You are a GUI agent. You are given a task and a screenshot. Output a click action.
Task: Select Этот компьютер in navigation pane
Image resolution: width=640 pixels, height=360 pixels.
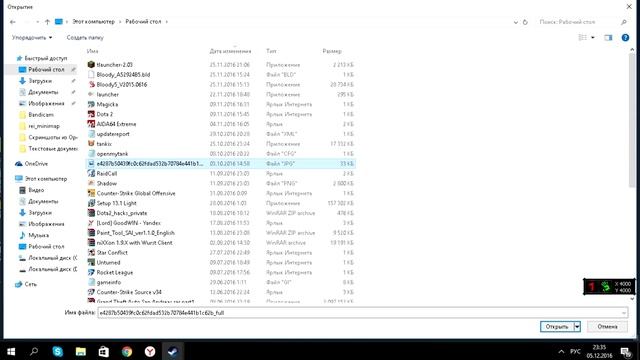pos(45,179)
